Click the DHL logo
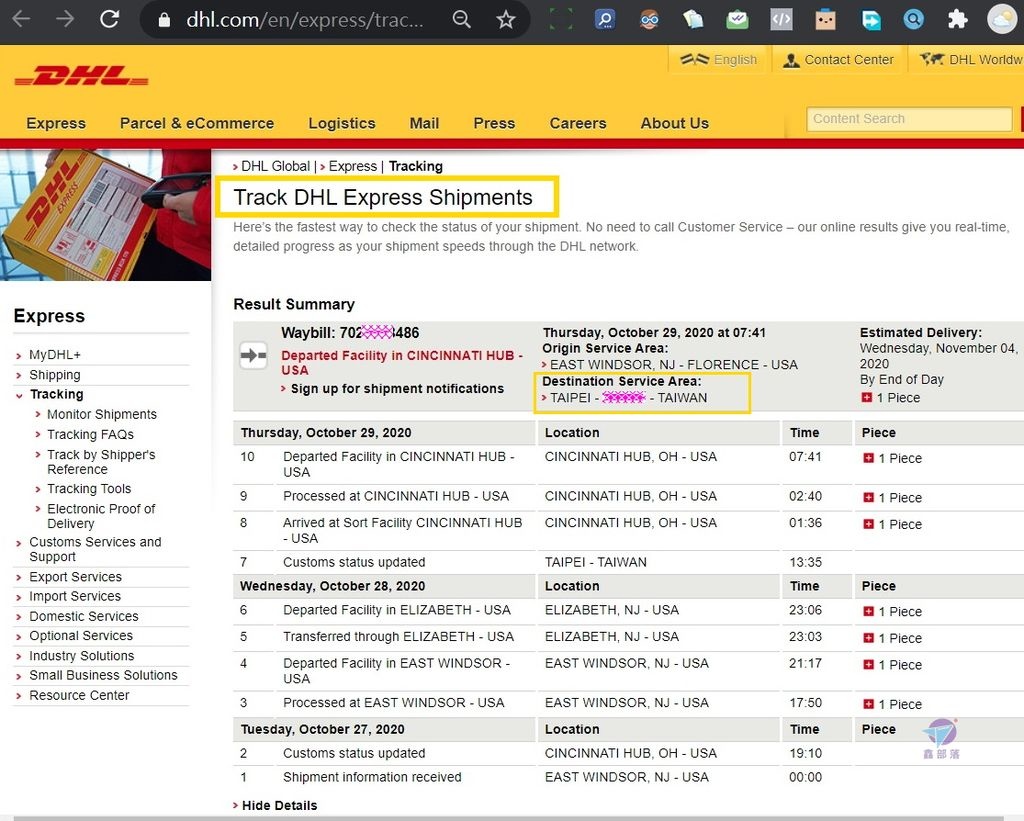The image size is (1024, 821). coord(82,76)
